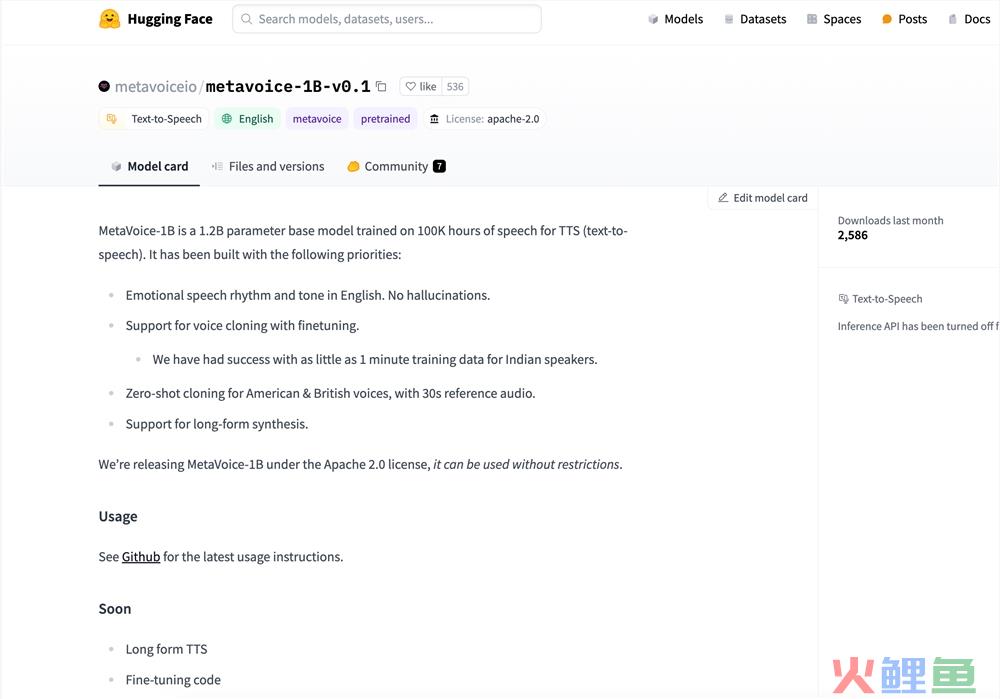
Task: Switch to the Model card tab
Action: coord(149,166)
